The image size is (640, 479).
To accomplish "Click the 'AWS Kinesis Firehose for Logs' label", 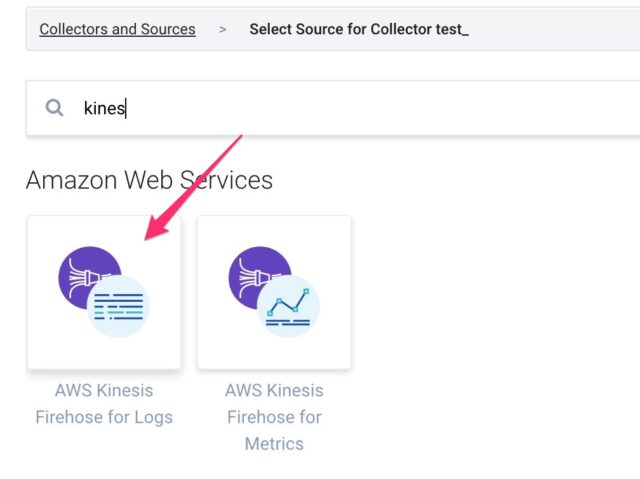I will [x=104, y=404].
